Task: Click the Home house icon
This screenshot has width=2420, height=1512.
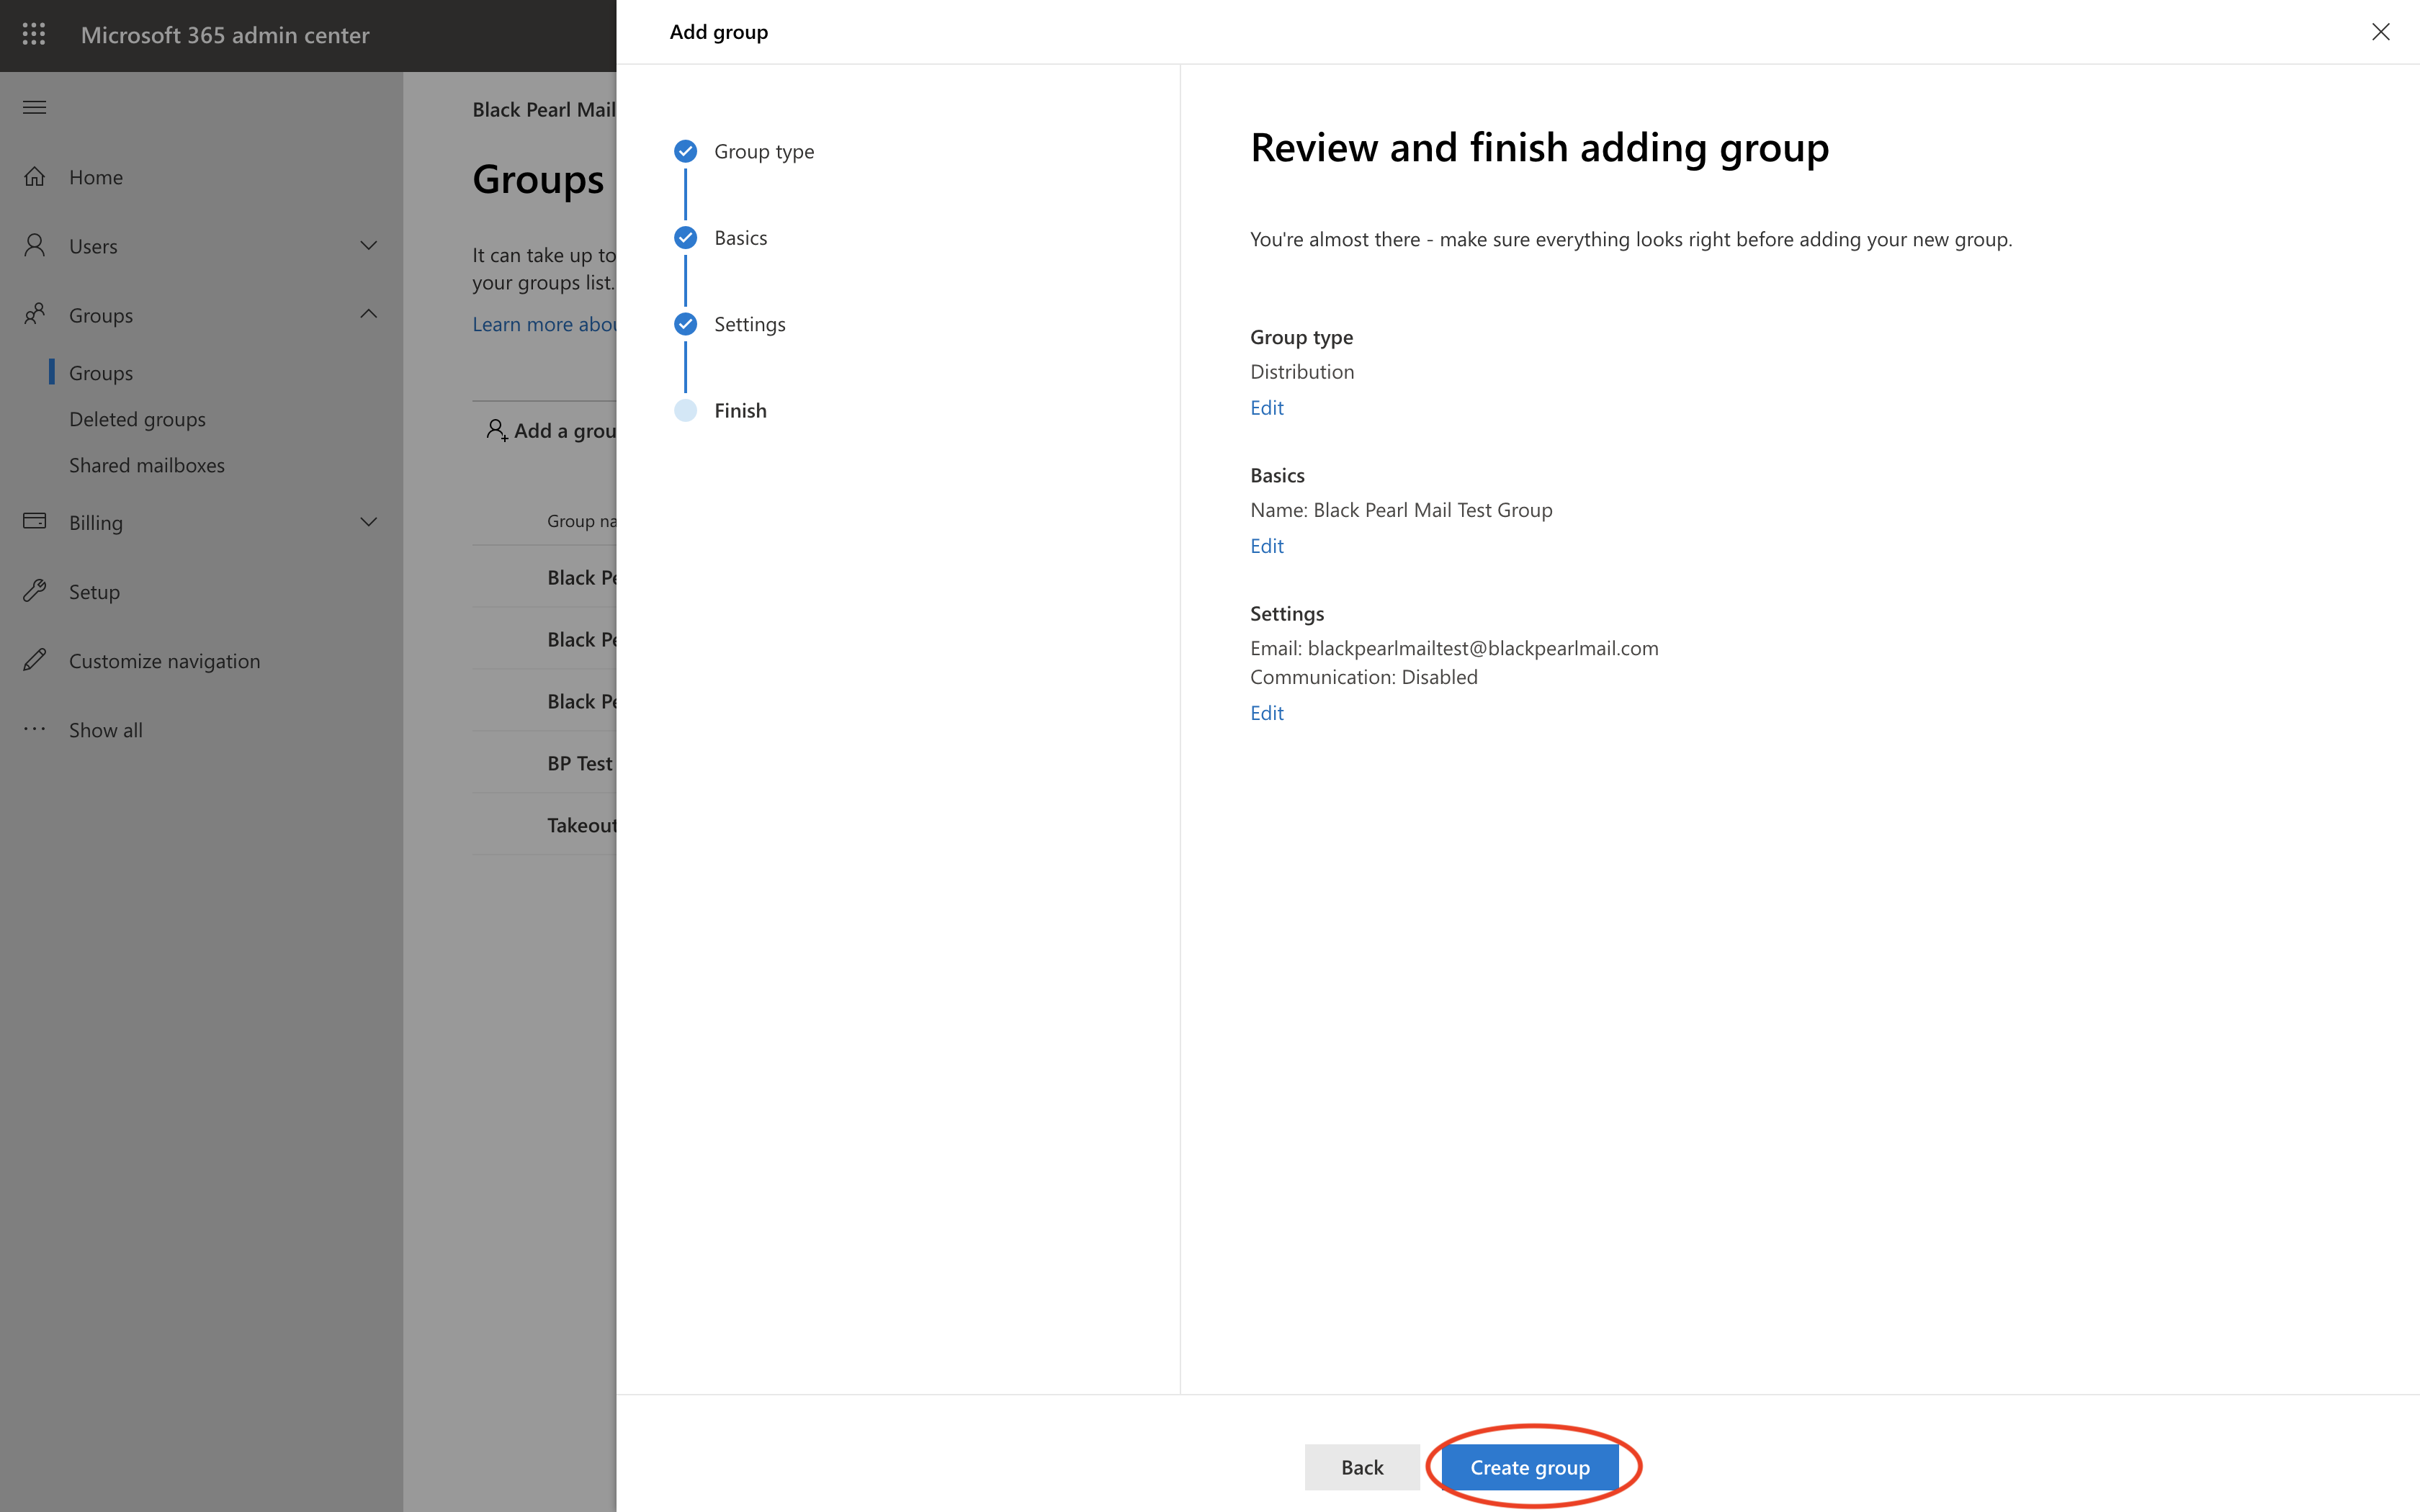Action: point(34,177)
